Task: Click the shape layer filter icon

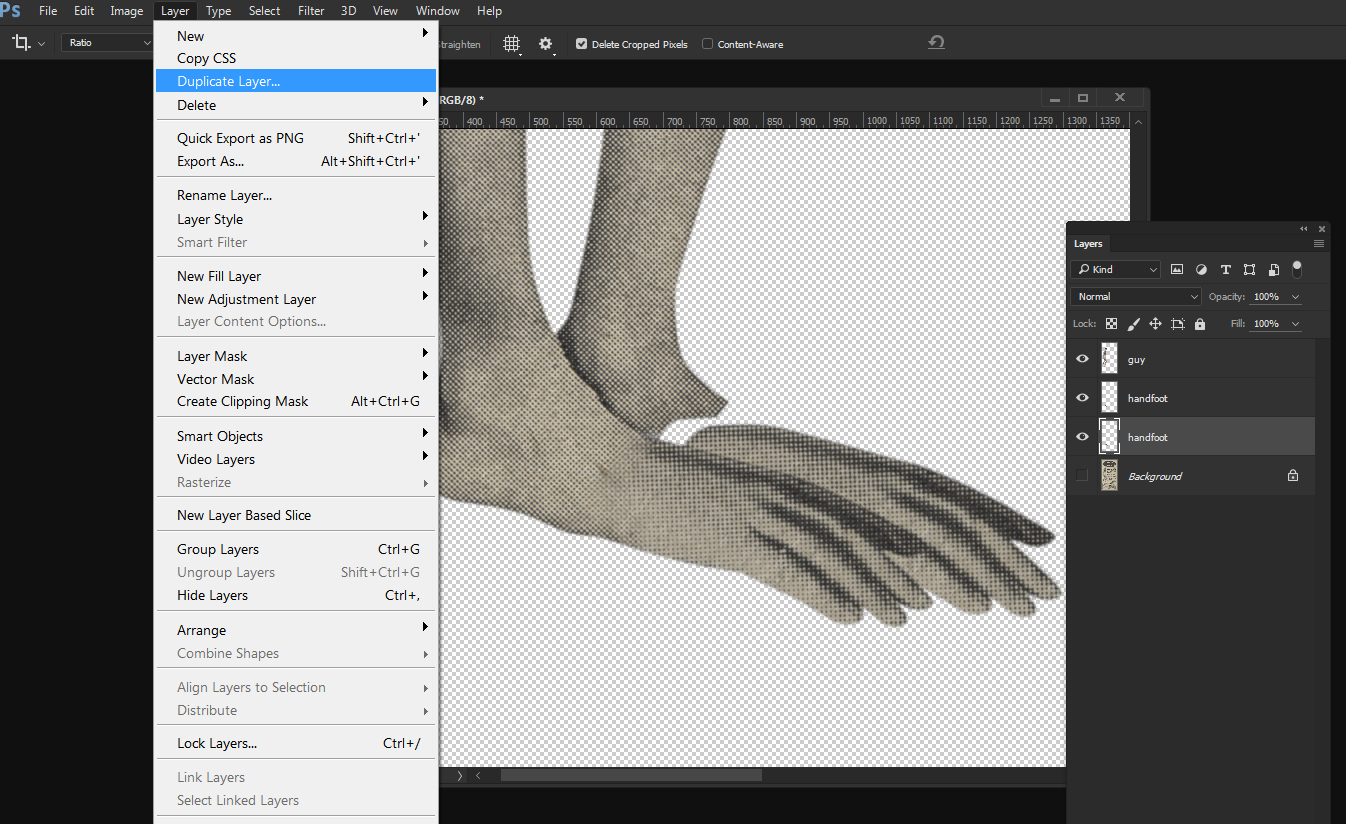Action: coord(1249,270)
